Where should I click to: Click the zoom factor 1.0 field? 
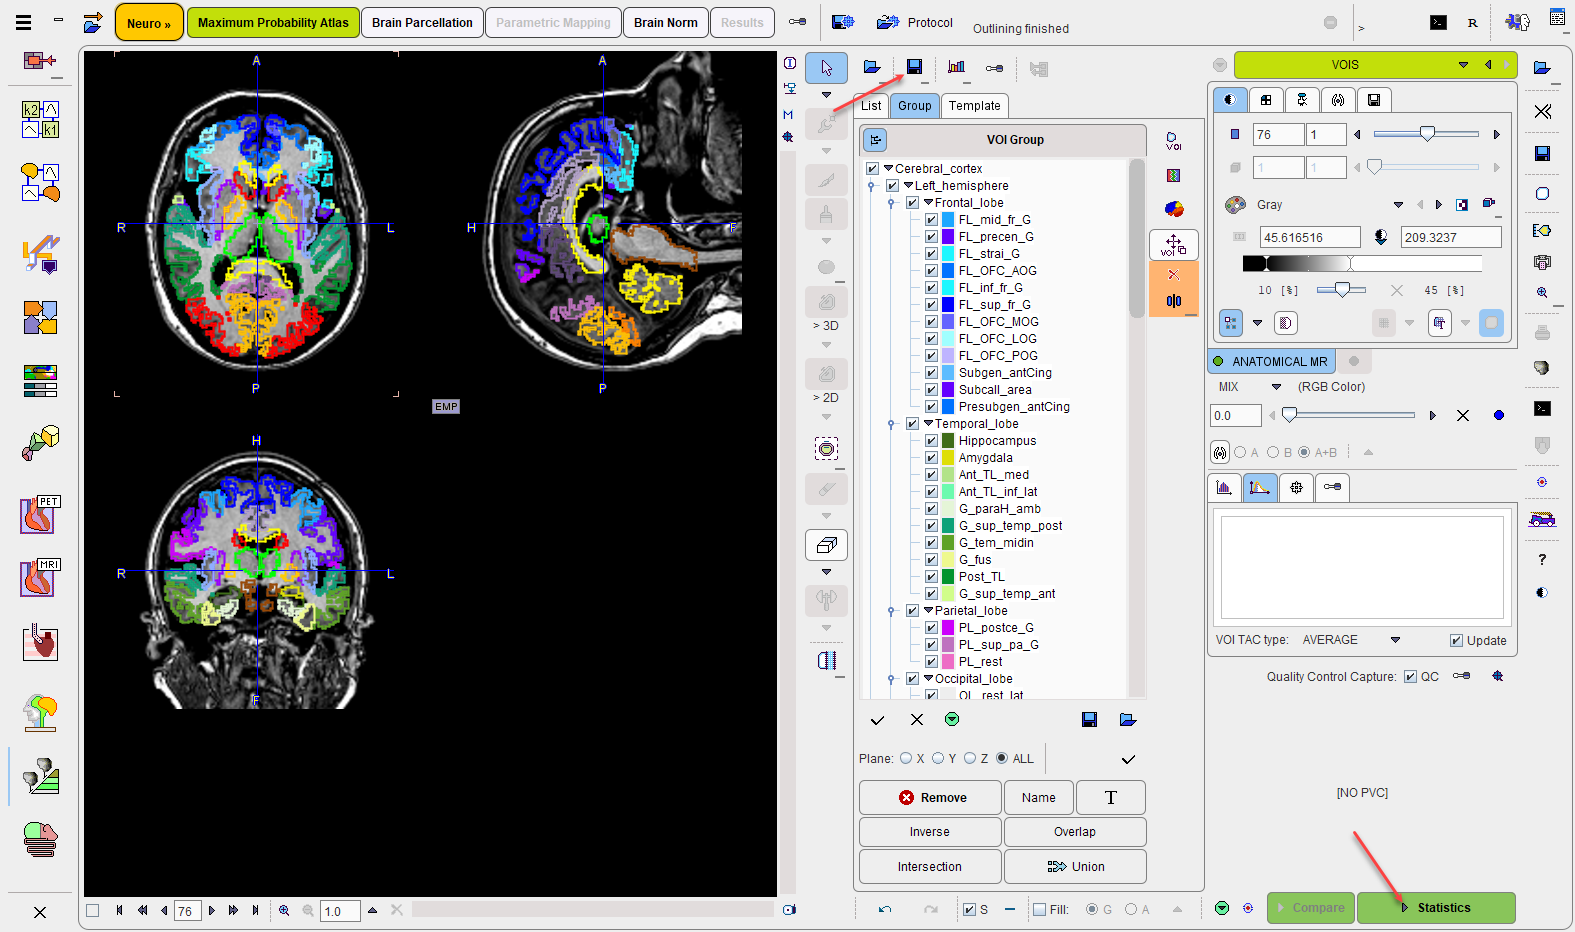340,911
